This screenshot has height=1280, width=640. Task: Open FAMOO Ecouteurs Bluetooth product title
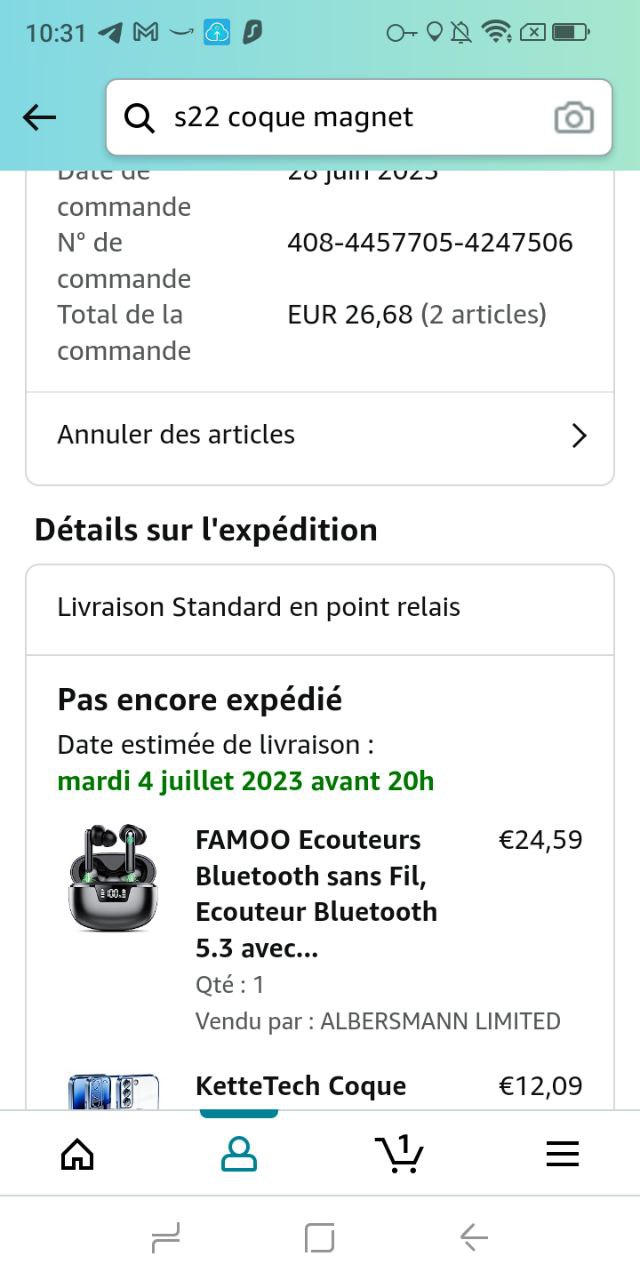click(316, 893)
